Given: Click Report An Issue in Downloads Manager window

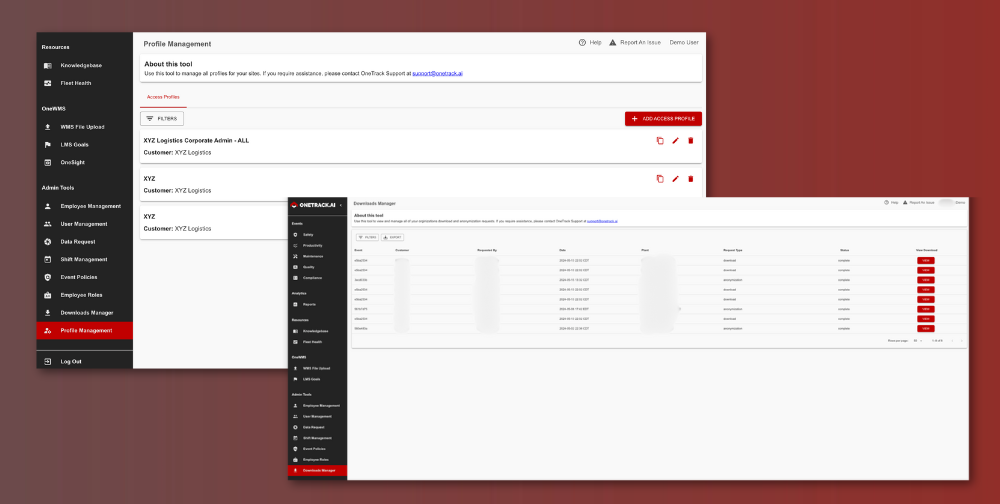Looking at the screenshot, I should [x=919, y=202].
